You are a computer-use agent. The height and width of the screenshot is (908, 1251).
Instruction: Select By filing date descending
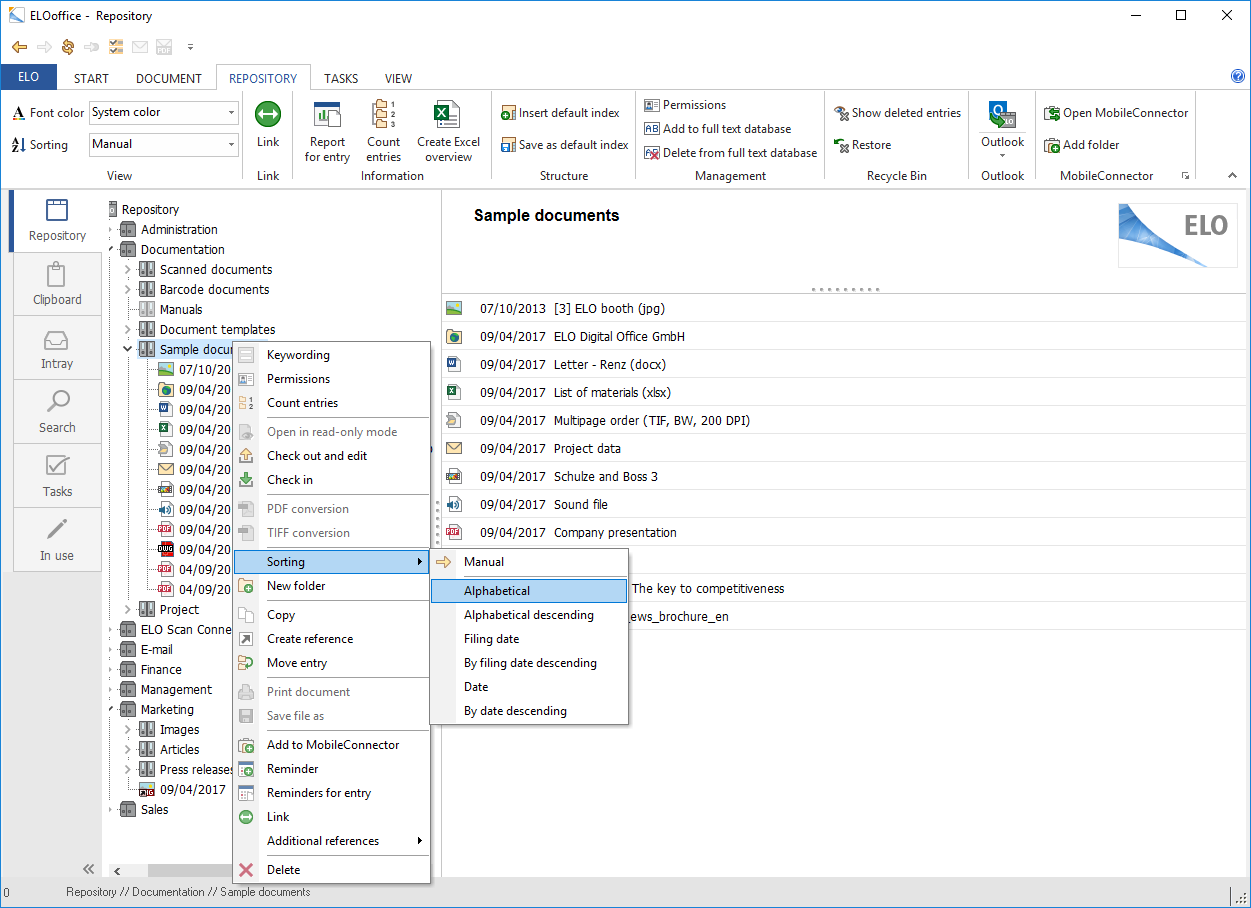click(529, 663)
